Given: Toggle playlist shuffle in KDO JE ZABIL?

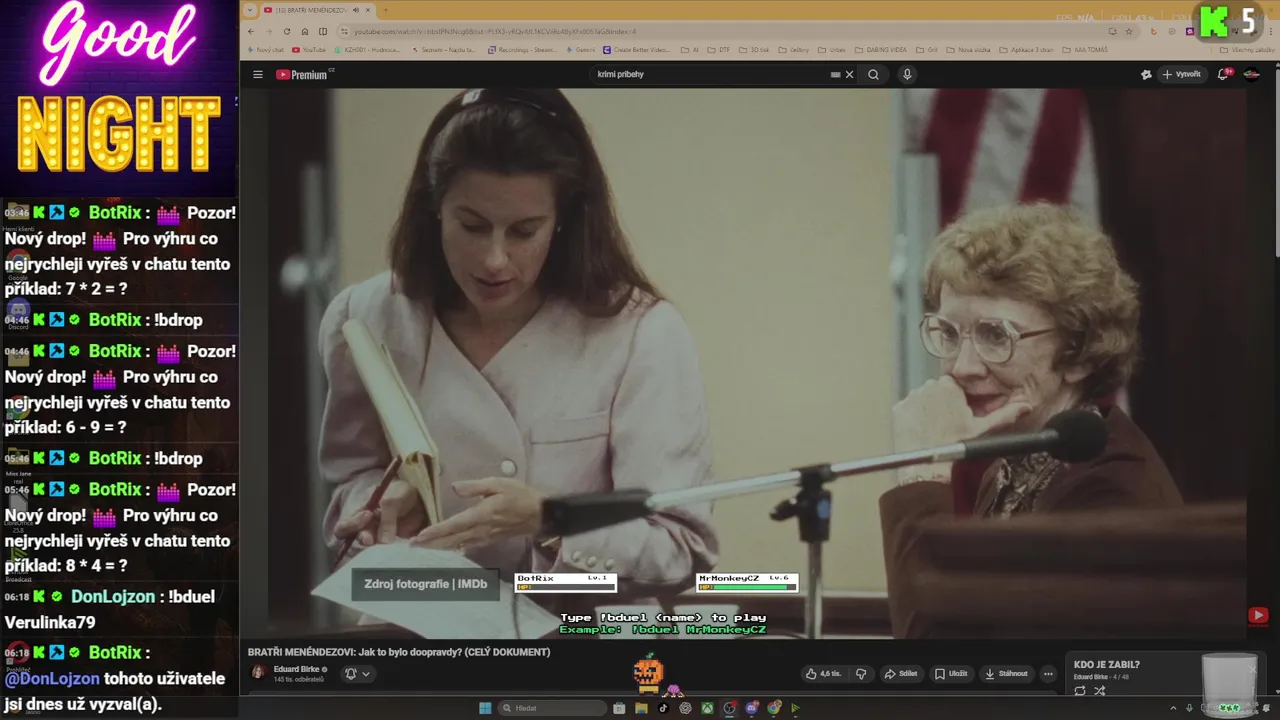Looking at the screenshot, I should [1100, 691].
